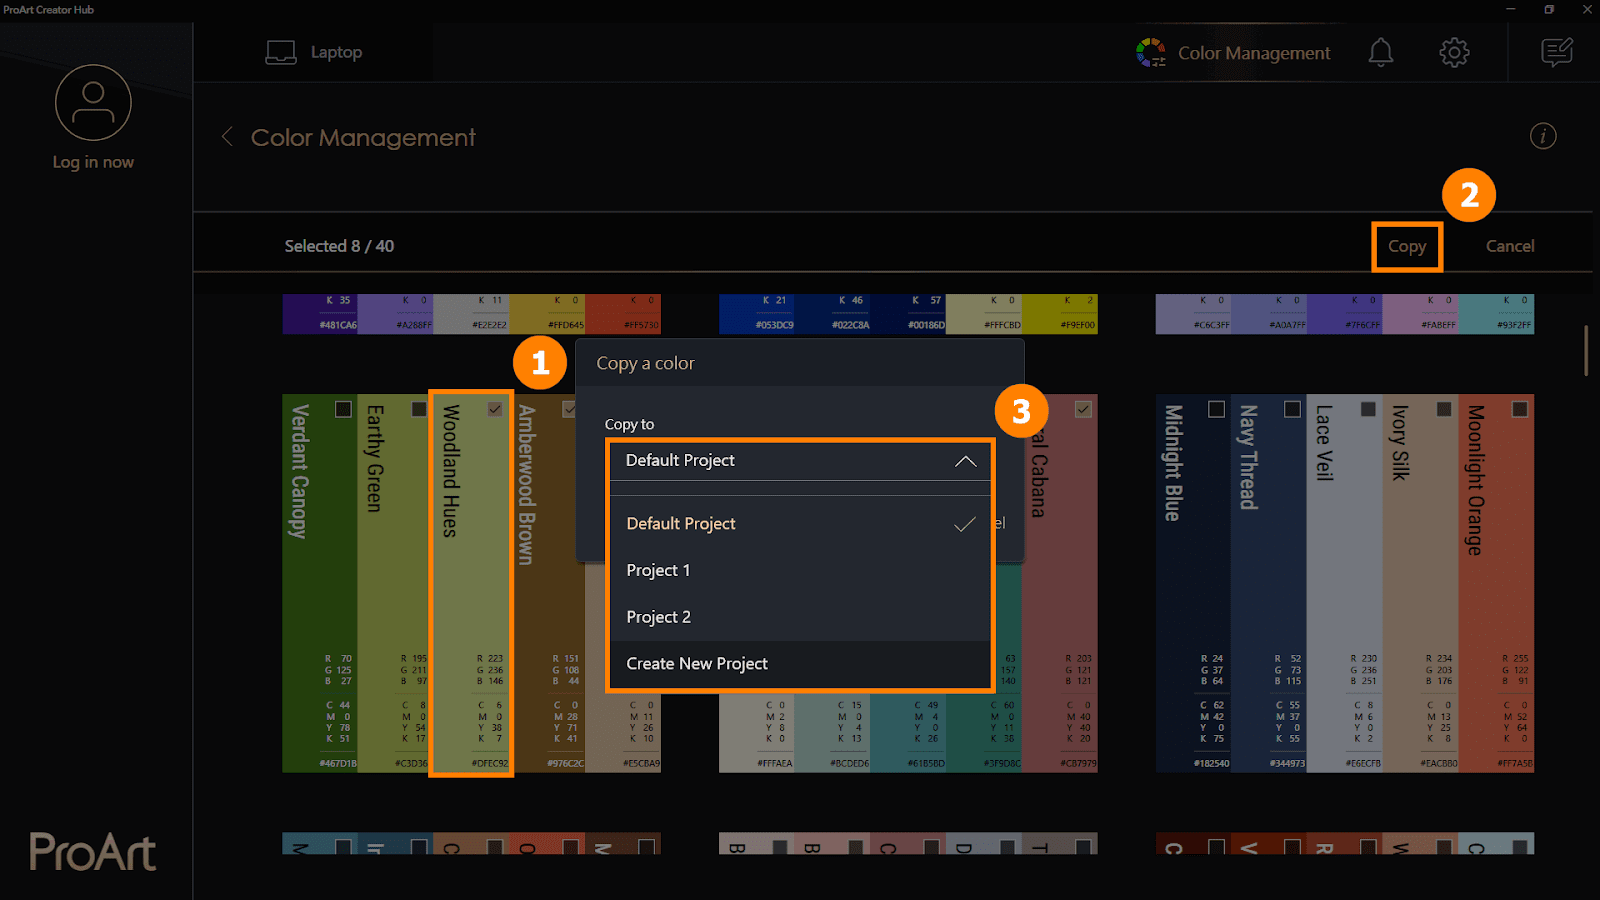This screenshot has height=900, width=1600.
Task: Click the user profile avatar icon
Action: [x=93, y=103]
